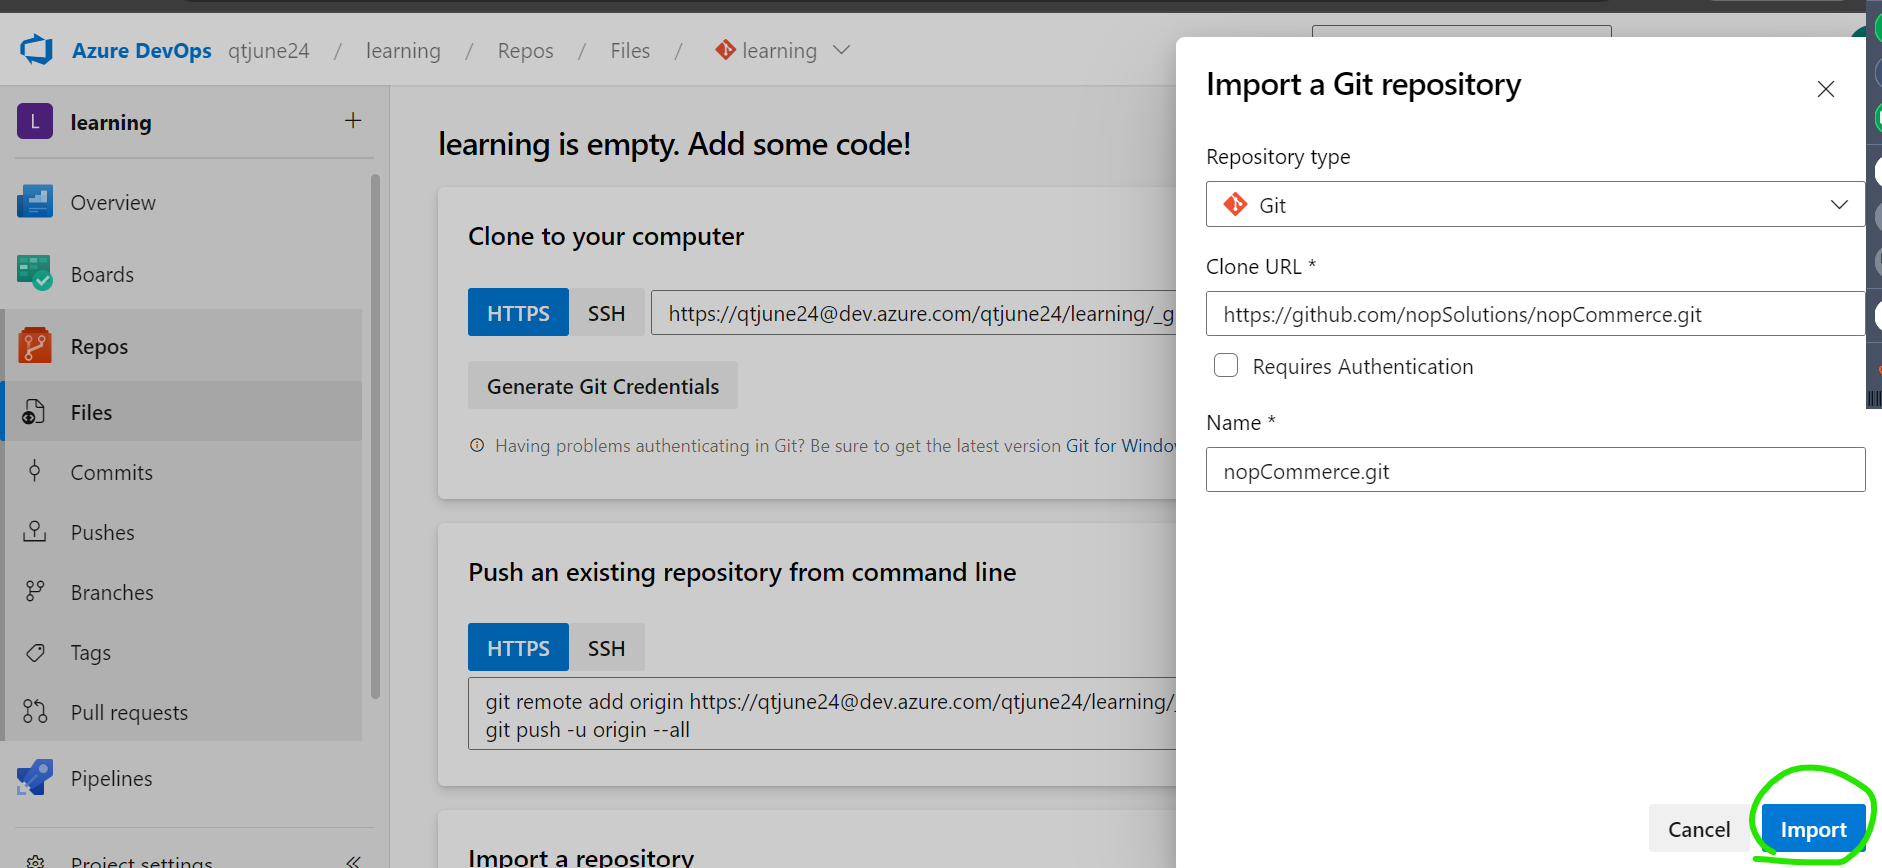The width and height of the screenshot is (1882, 868).
Task: Expand the learning repository selector chevron
Action: 841,50
